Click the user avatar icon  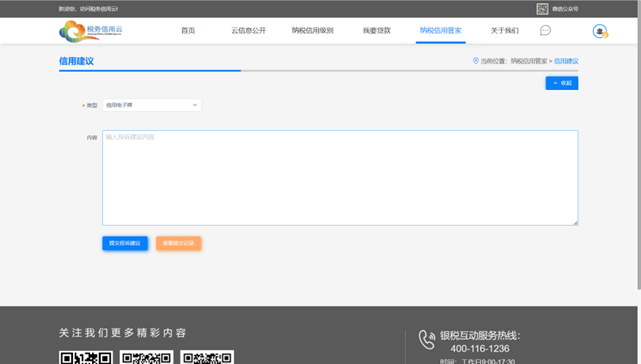(600, 31)
